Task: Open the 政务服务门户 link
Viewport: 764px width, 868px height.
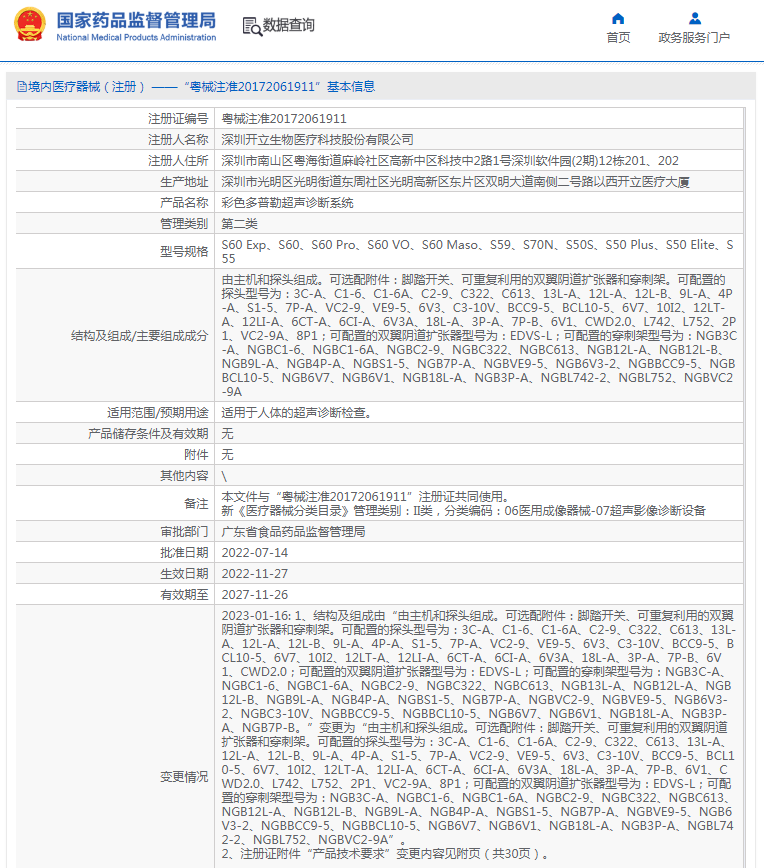Action: click(x=694, y=38)
